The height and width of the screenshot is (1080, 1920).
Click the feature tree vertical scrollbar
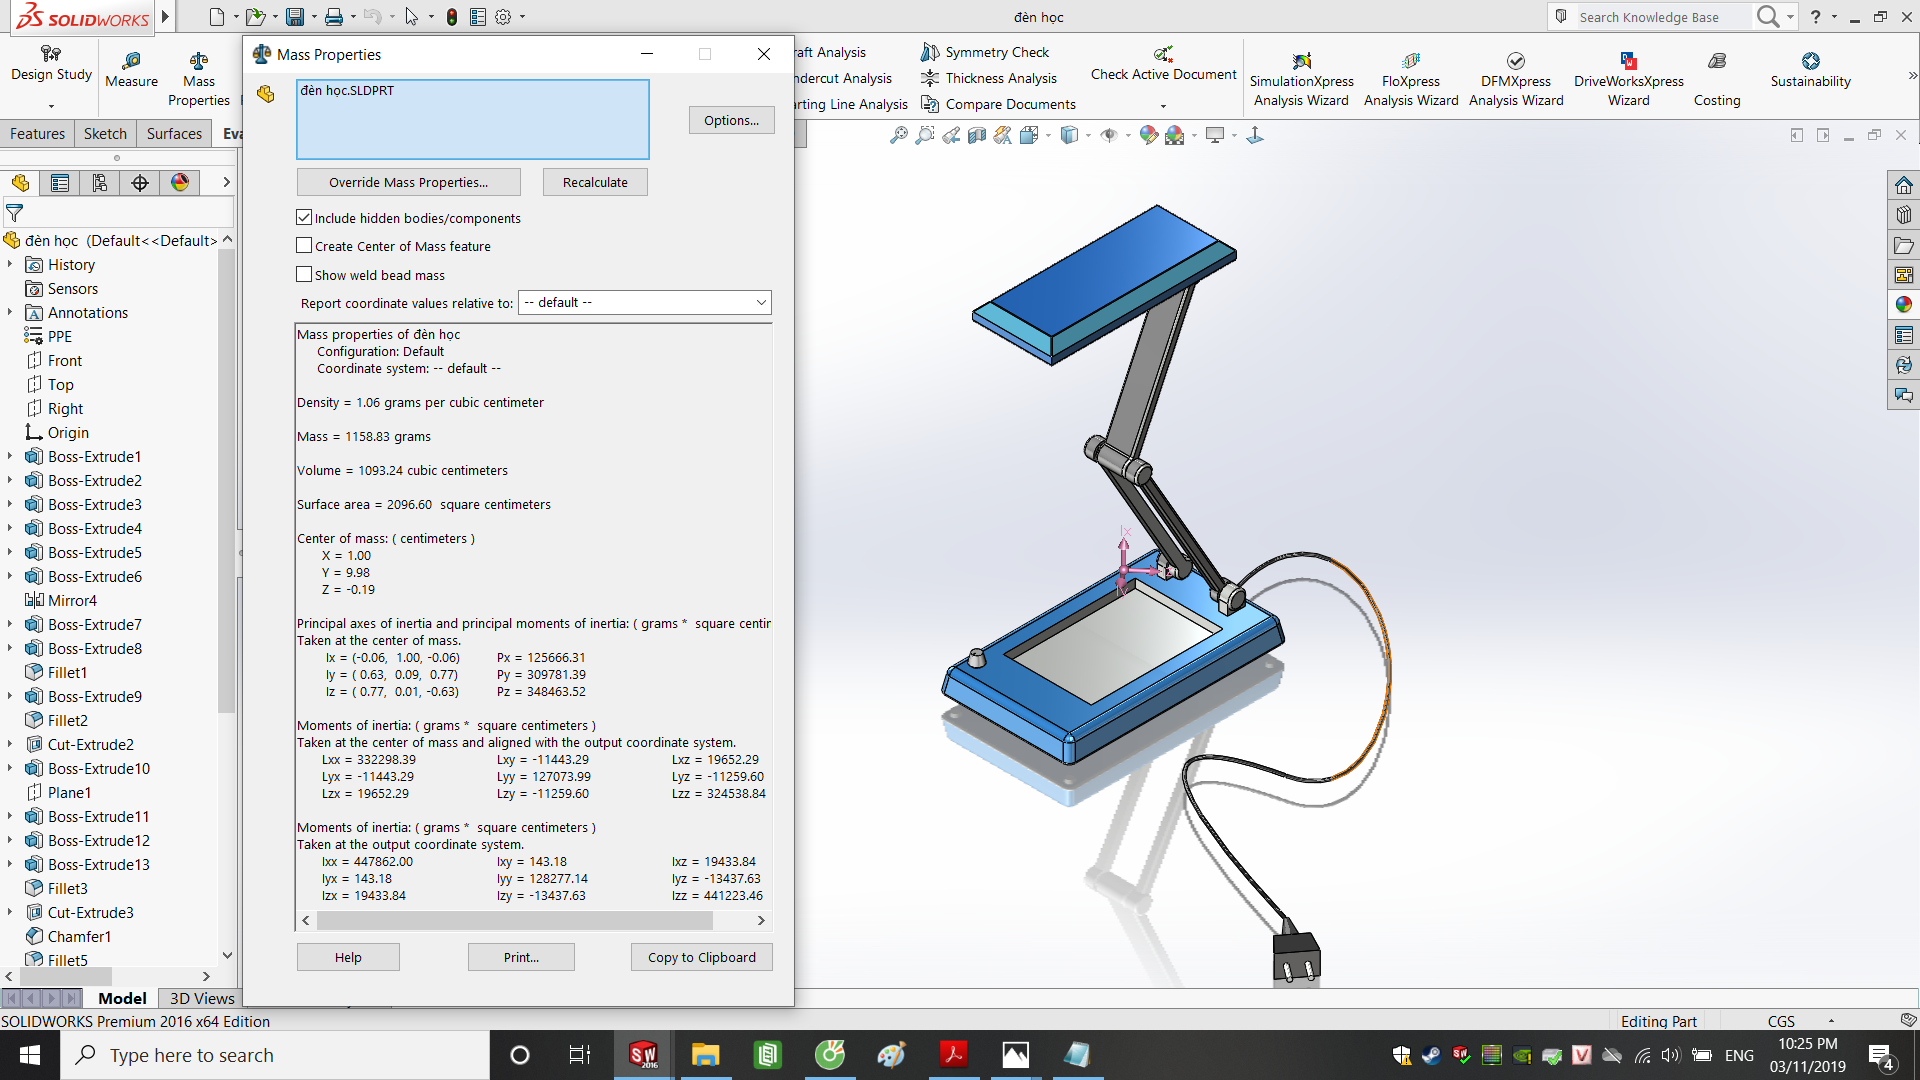[227, 480]
